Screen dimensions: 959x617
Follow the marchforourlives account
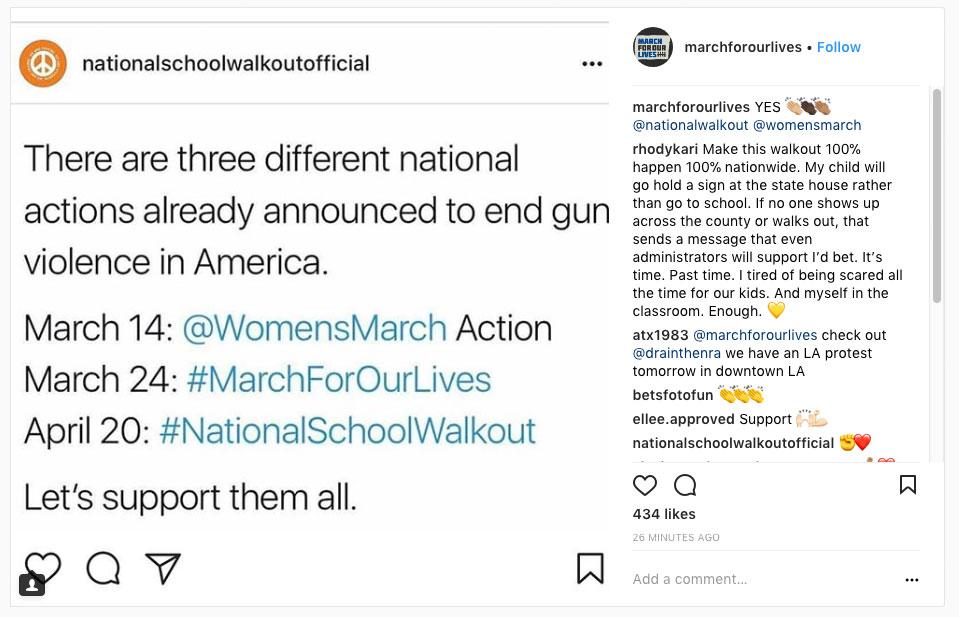coord(838,47)
